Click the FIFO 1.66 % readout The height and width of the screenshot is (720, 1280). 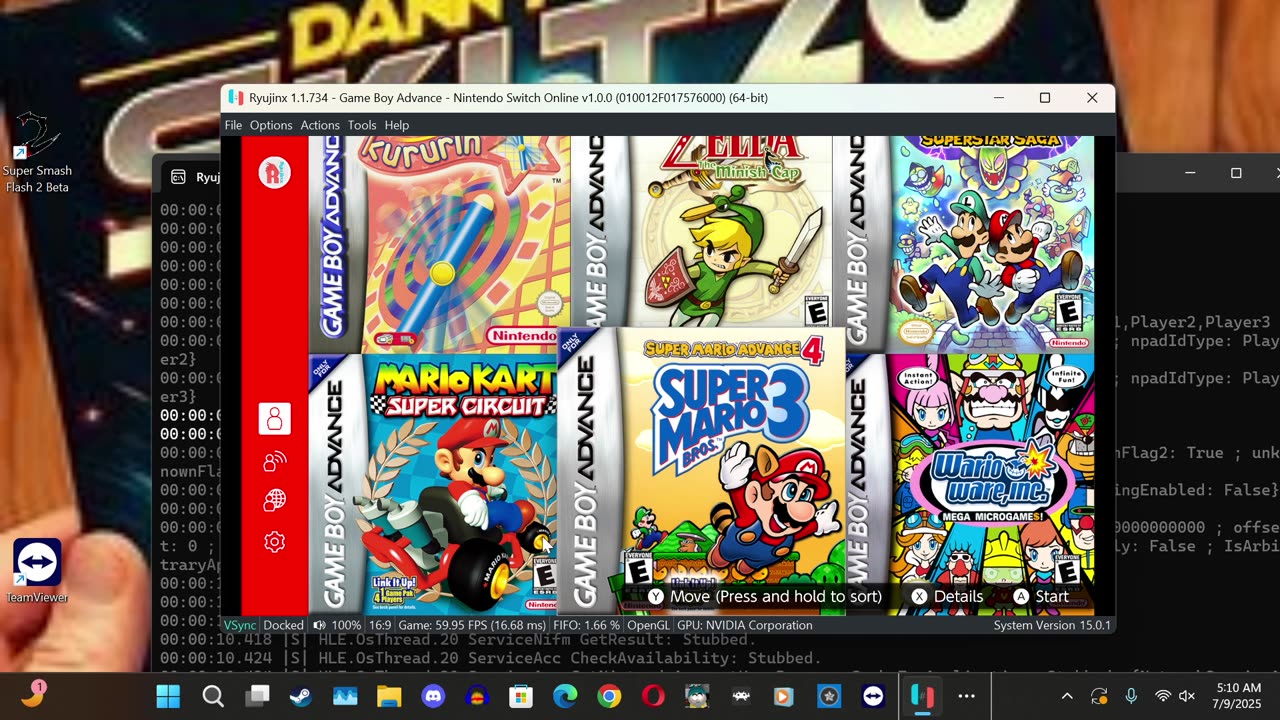point(587,625)
